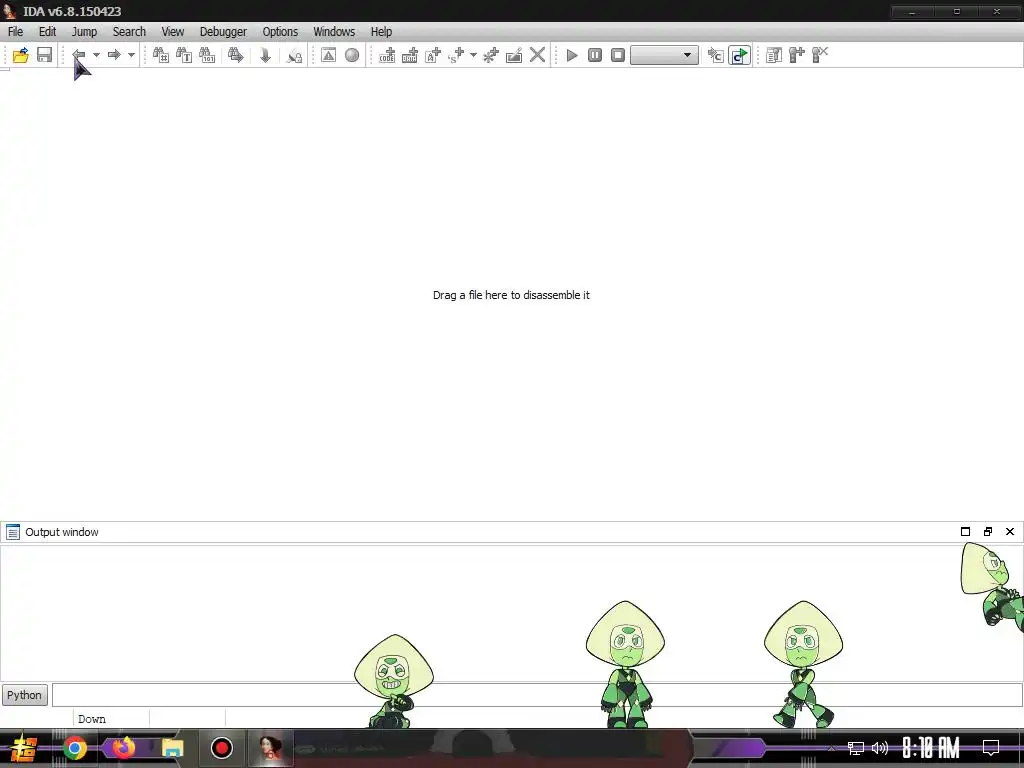
Task: Launch Chrome from the taskbar
Action: pyautogui.click(x=75, y=748)
